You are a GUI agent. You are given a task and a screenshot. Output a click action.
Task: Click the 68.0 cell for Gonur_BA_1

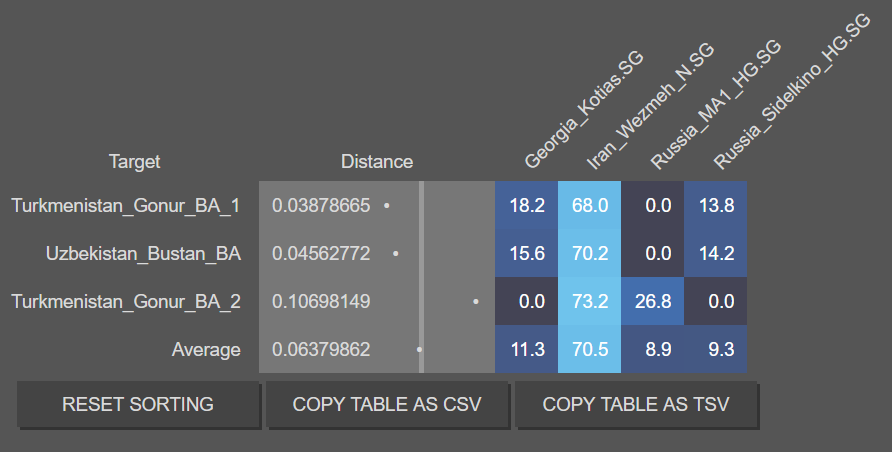pyautogui.click(x=589, y=205)
